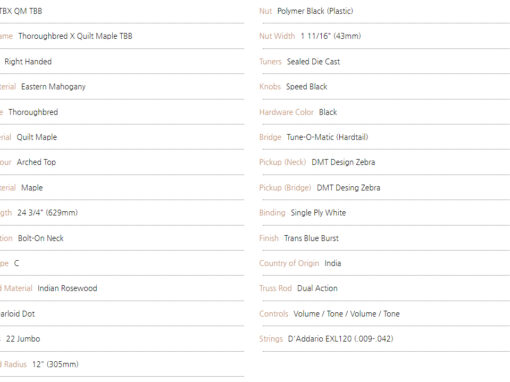Click the Quilt Maple top material value
Viewport: 510px width, 382px height.
[x=37, y=137]
